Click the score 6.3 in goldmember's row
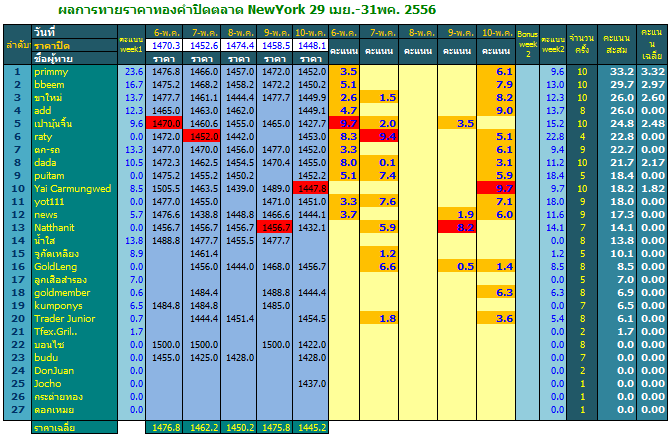The height and width of the screenshot is (437, 671). pyautogui.click(x=496, y=293)
